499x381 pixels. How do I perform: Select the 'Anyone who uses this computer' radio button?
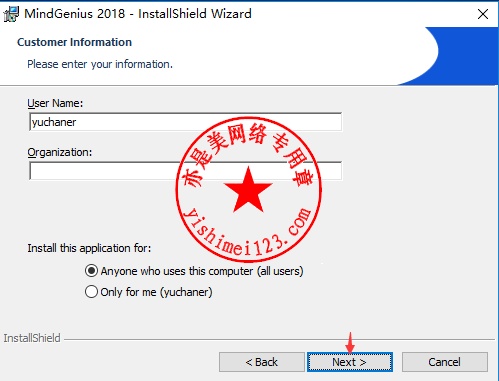pos(91,271)
